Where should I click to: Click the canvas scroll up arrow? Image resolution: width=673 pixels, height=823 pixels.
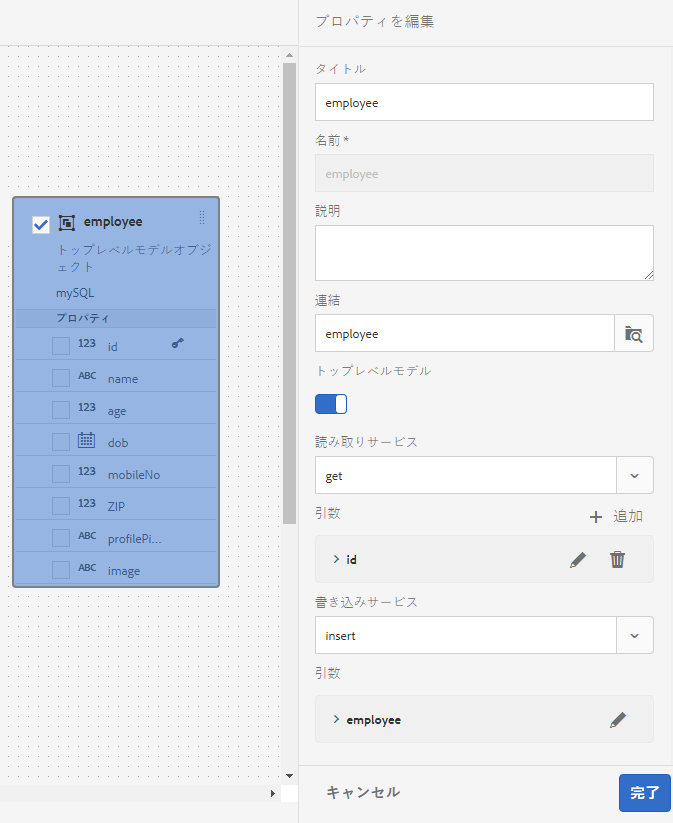[x=289, y=55]
